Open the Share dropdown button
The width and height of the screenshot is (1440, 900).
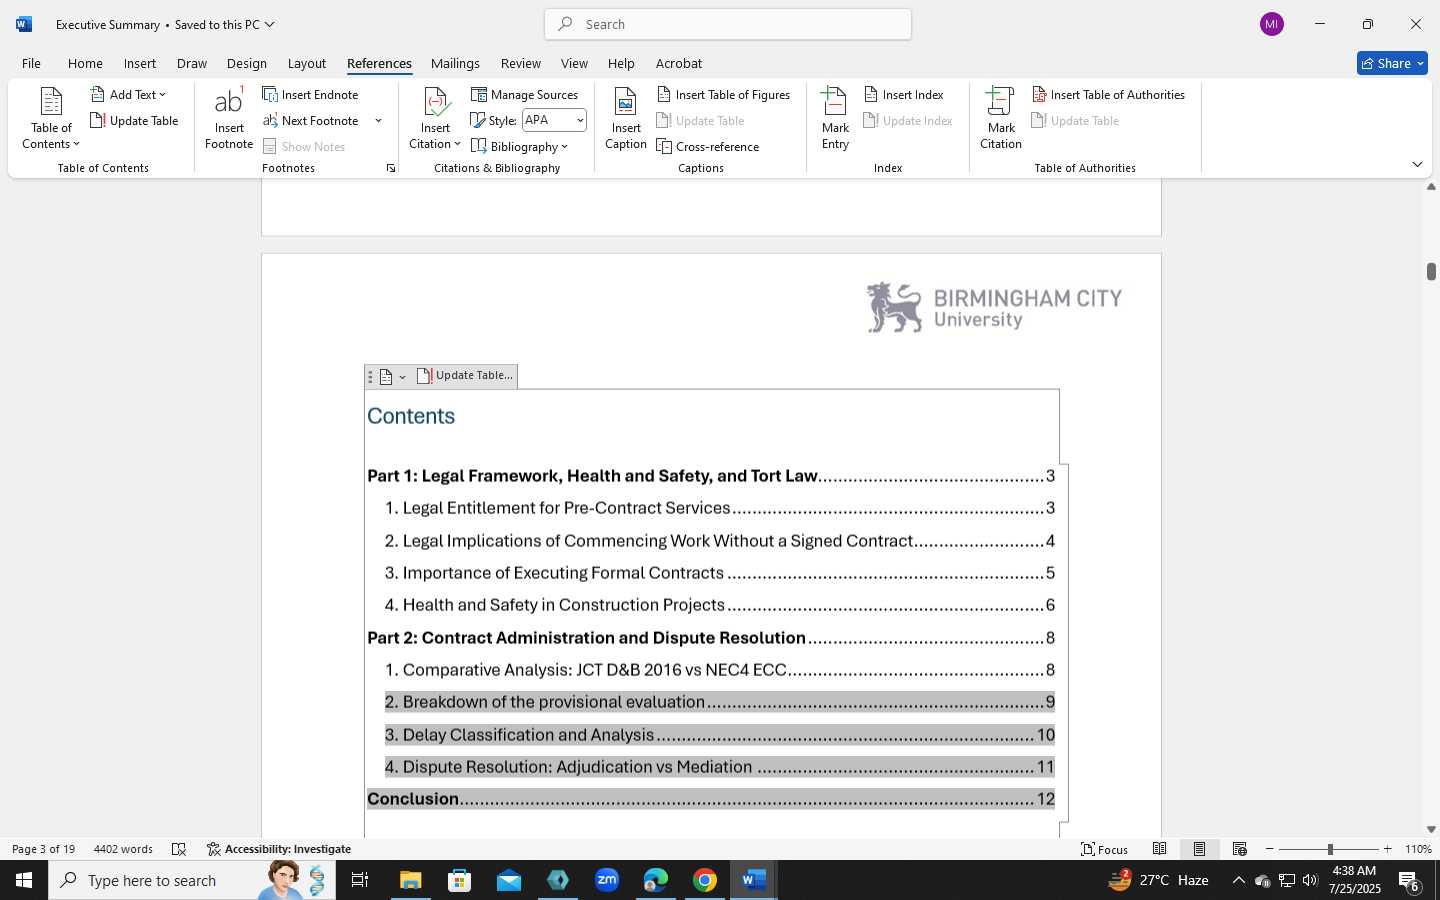click(1392, 63)
